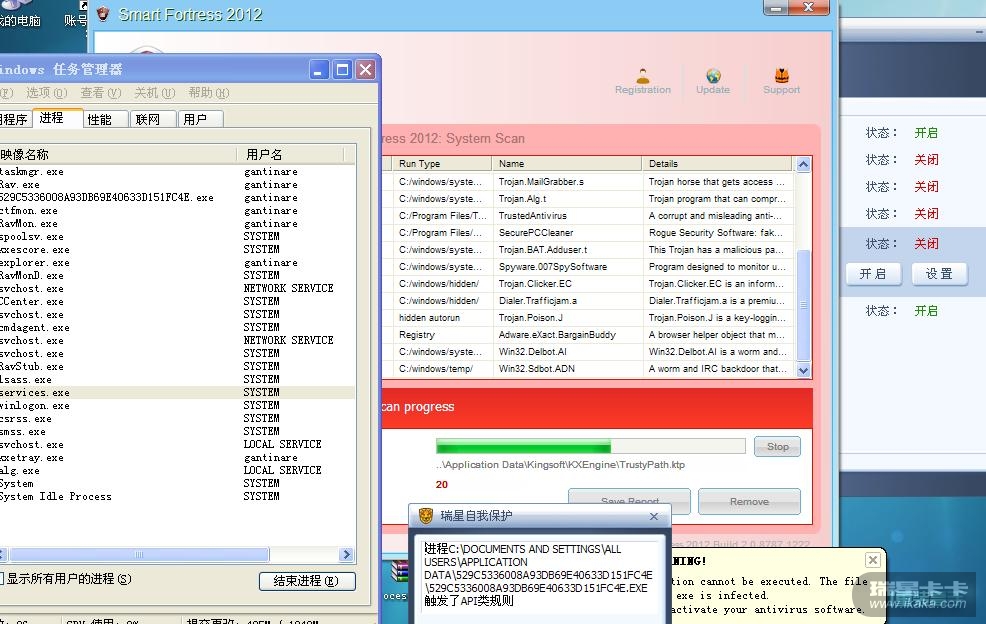Sort scan results by Details column
The height and width of the screenshot is (624, 986).
click(717, 164)
